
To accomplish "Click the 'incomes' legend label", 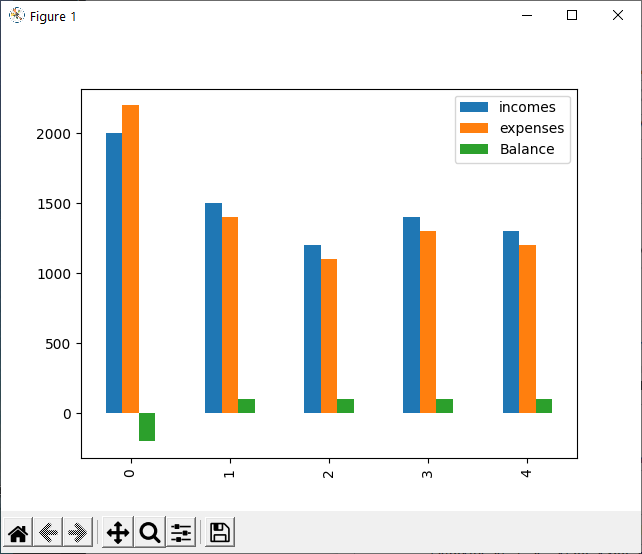I will tap(527, 107).
